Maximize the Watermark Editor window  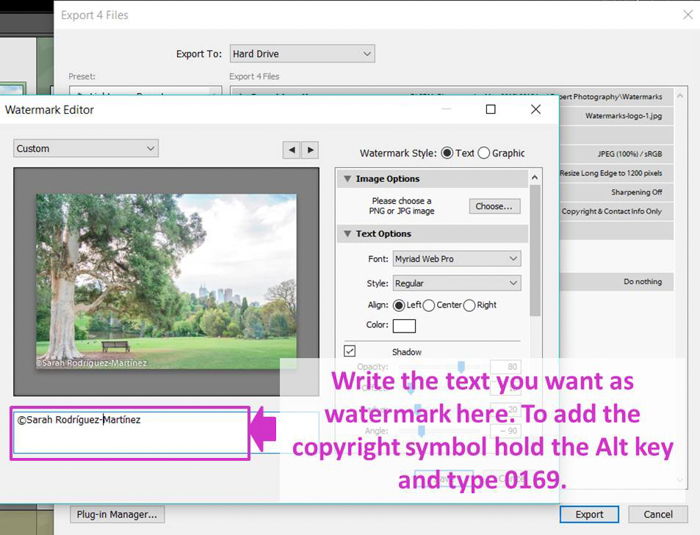pos(490,110)
